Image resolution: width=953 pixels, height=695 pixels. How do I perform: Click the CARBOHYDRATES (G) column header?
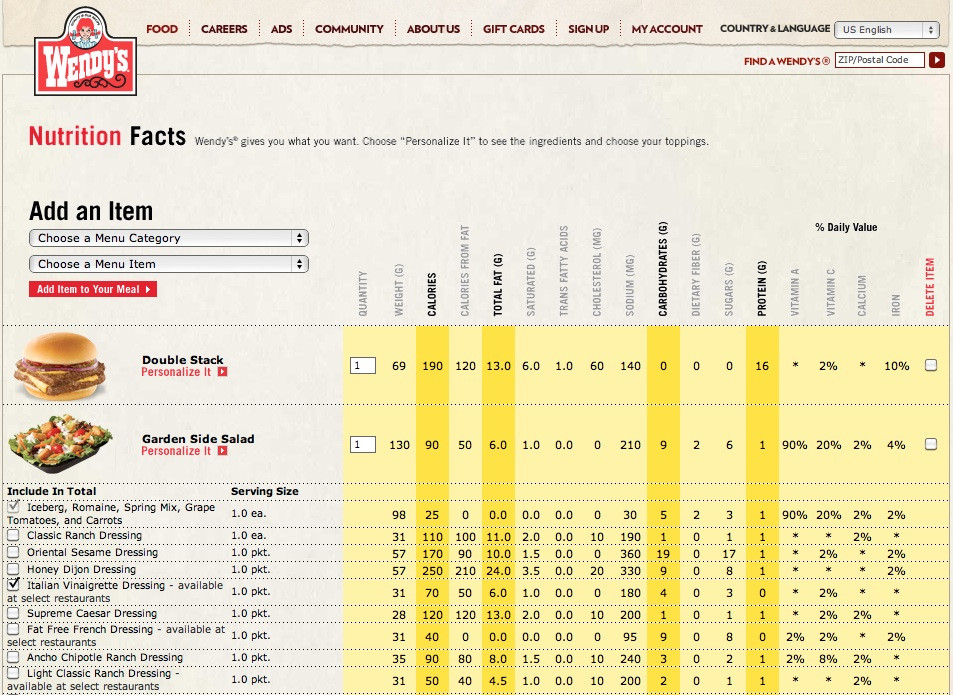(x=663, y=269)
